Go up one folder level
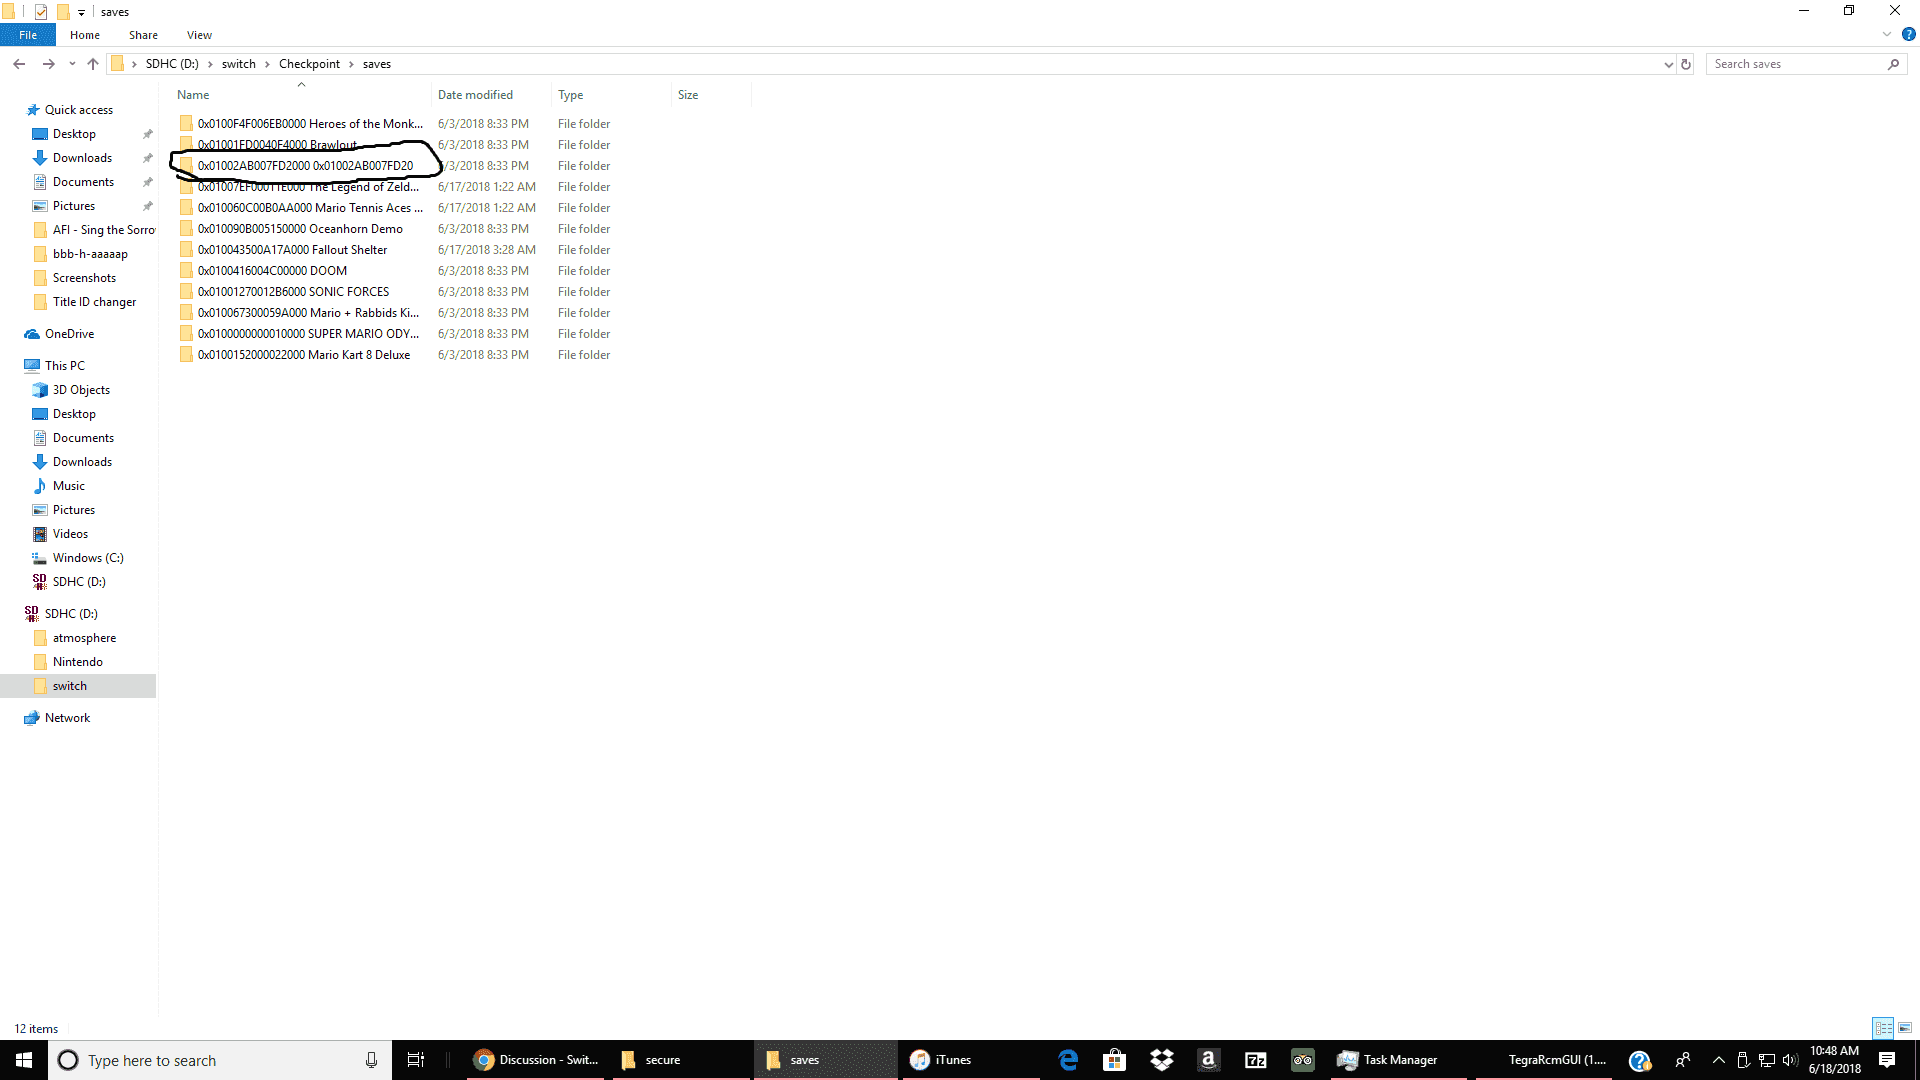 click(x=93, y=64)
